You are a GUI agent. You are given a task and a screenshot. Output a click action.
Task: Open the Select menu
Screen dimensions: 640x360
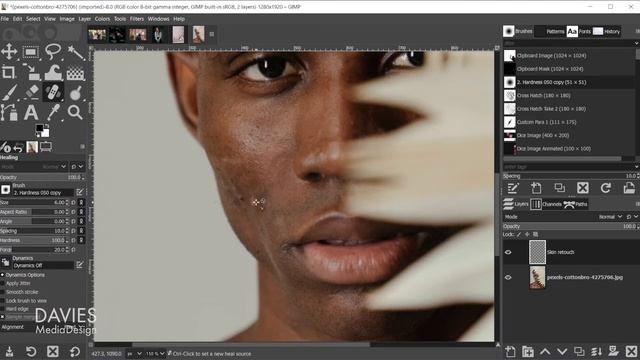(x=33, y=19)
